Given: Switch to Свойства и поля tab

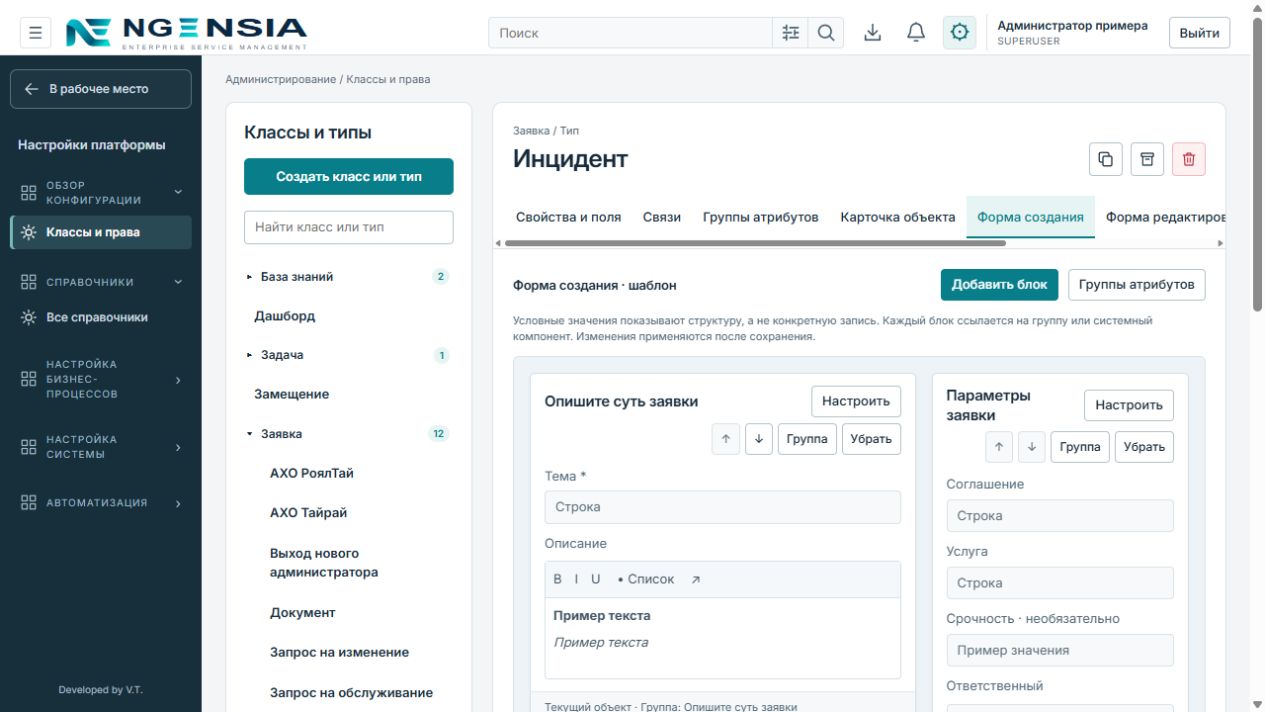Looking at the screenshot, I should [568, 217].
